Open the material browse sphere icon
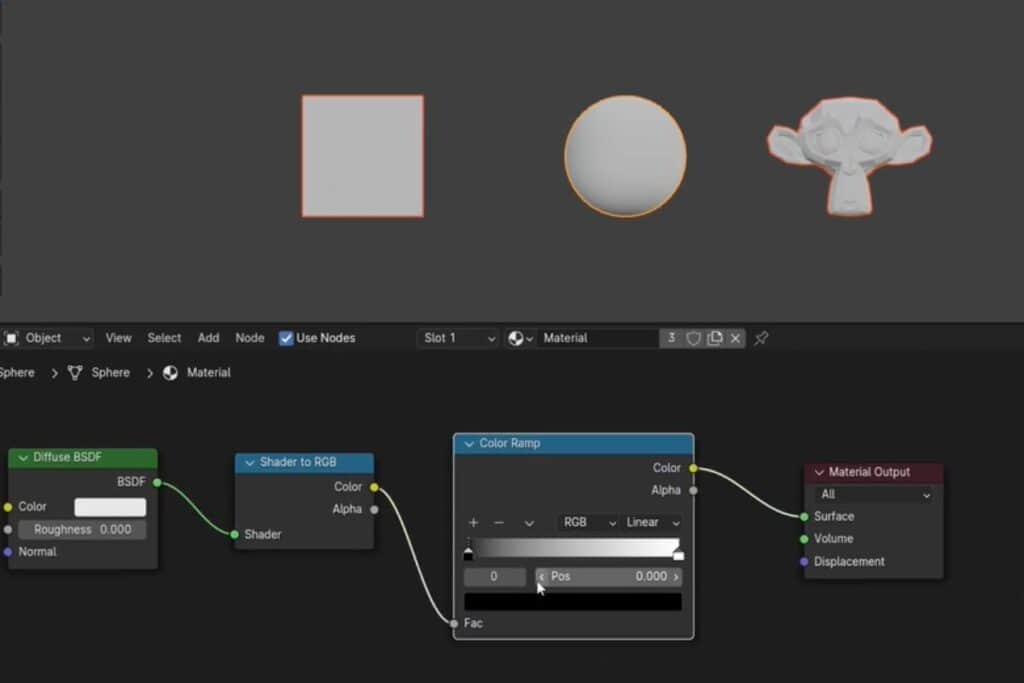 tap(520, 339)
